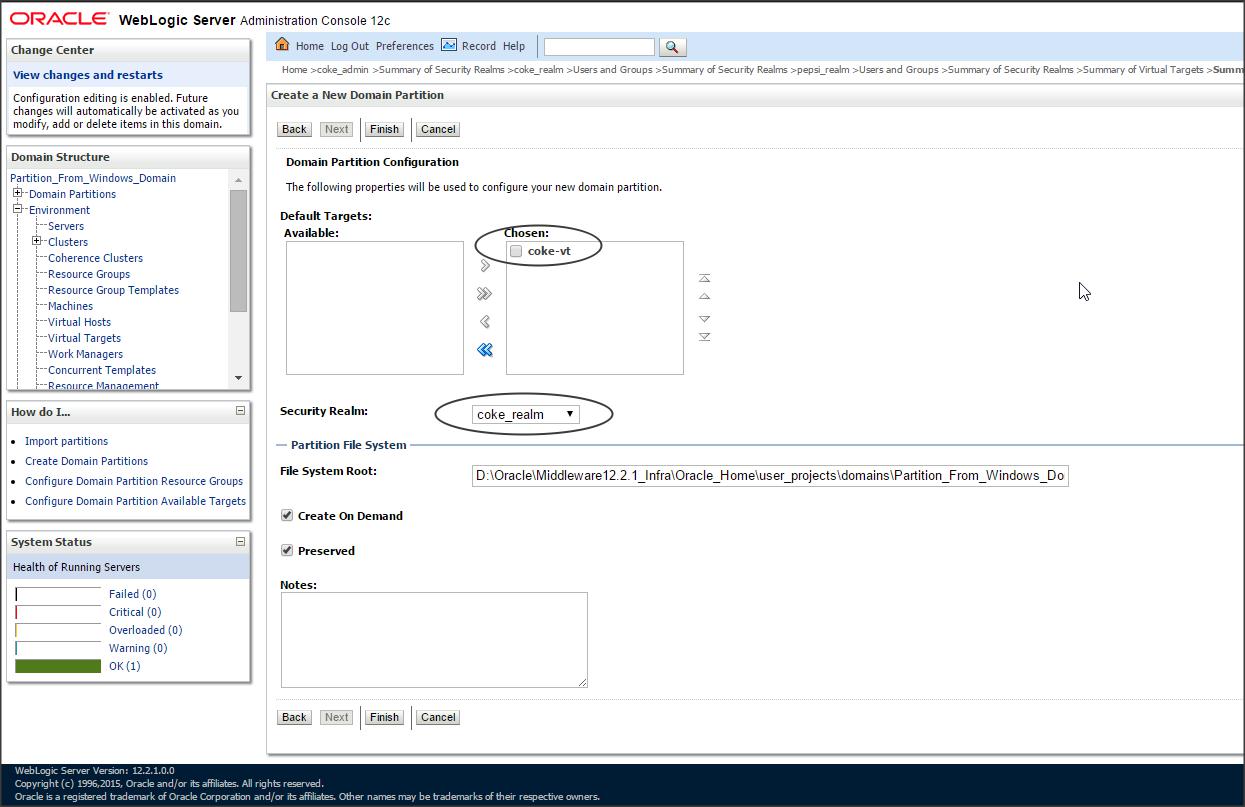The image size is (1245, 807).
Task: Click the bottom Finish button
Action: (x=384, y=717)
